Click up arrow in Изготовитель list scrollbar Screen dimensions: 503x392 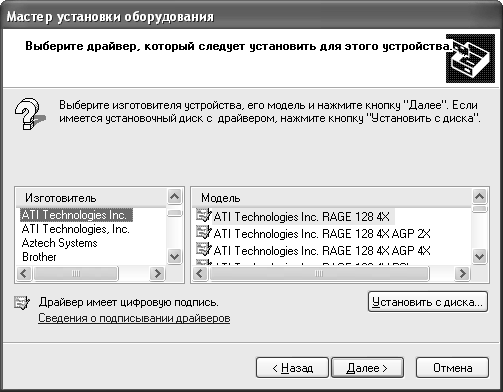[174, 196]
